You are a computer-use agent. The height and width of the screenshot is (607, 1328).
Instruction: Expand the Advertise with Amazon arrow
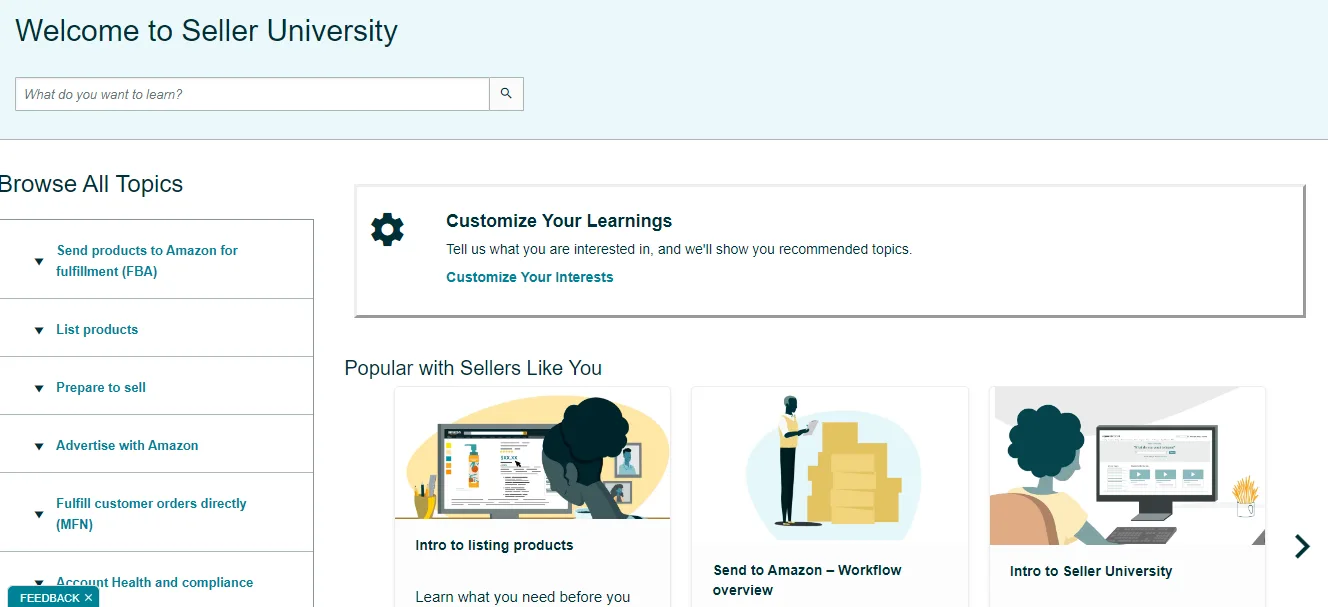point(39,446)
